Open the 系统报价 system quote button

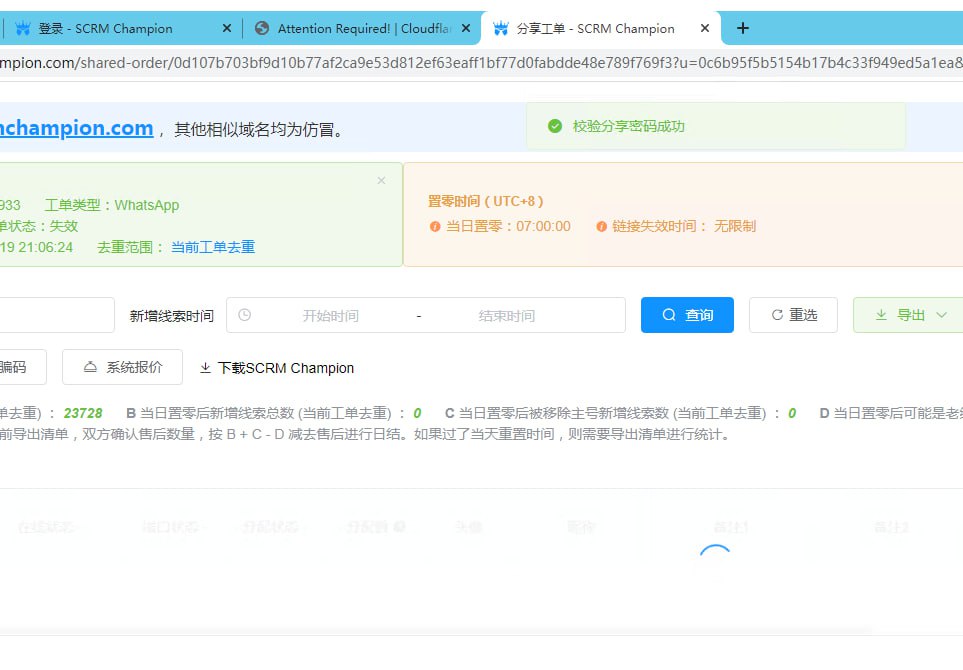point(122,367)
